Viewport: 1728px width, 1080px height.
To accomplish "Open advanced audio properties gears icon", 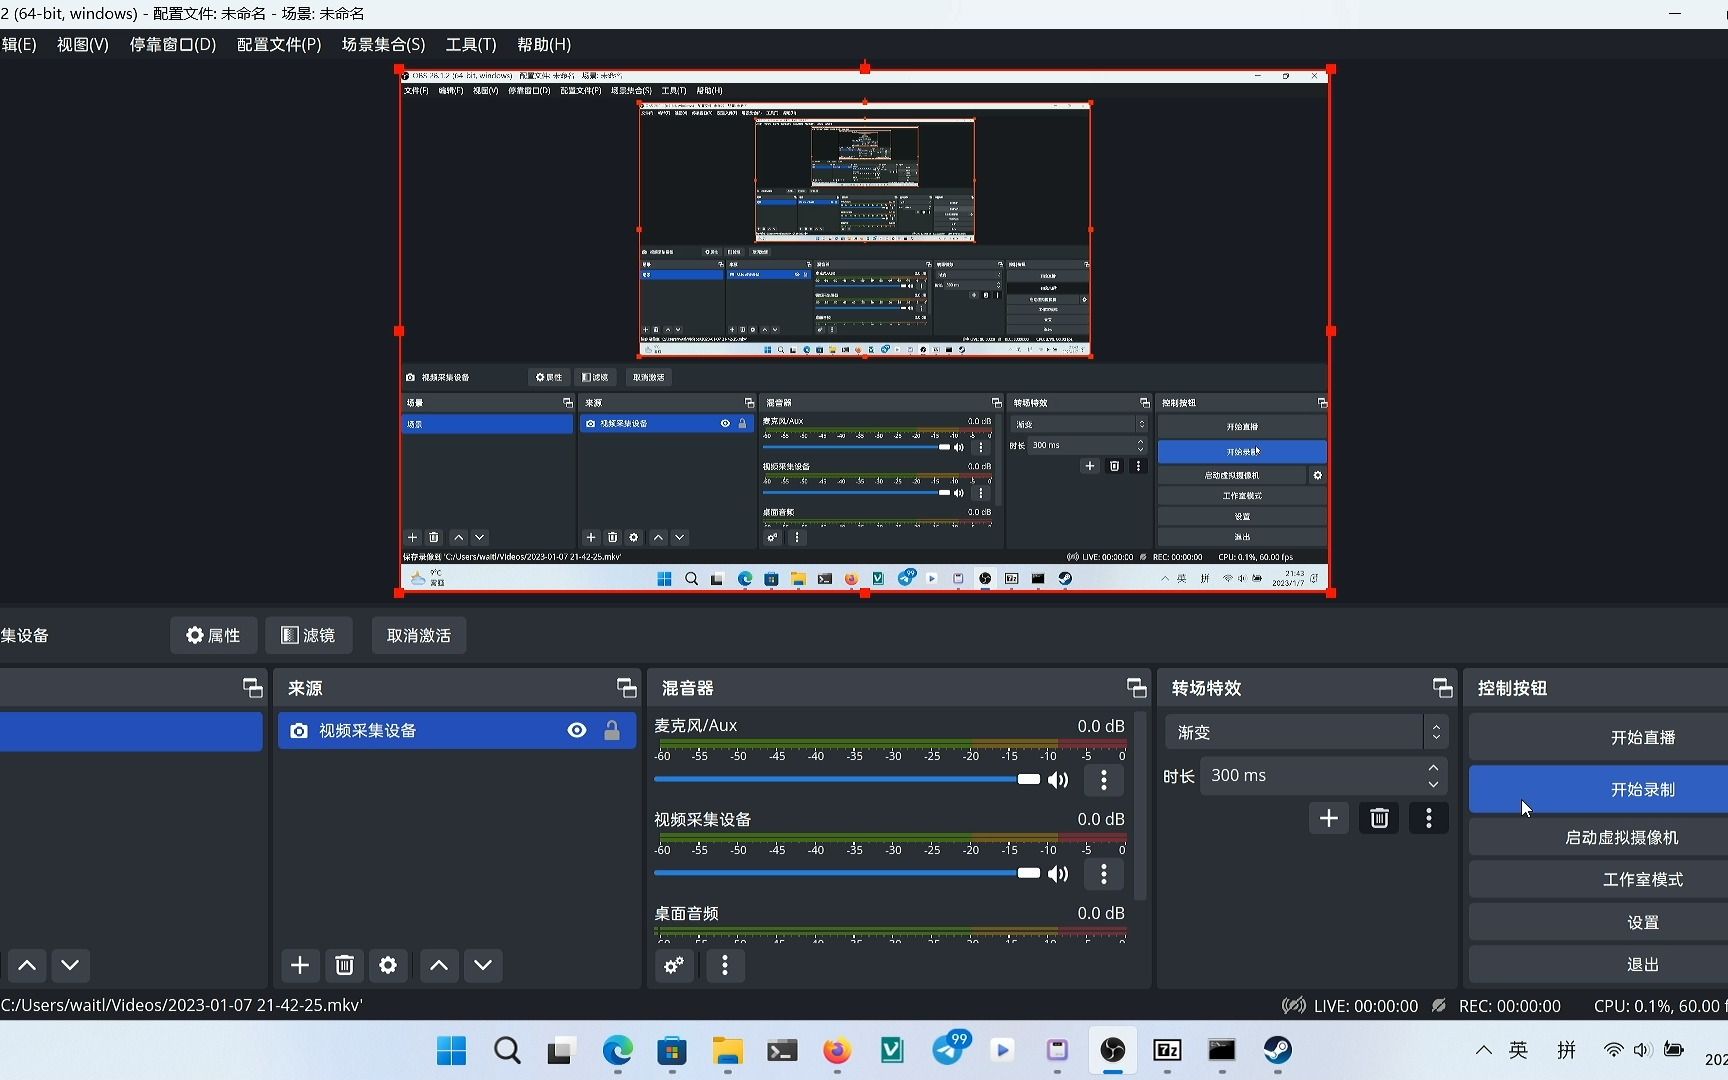I will point(674,965).
